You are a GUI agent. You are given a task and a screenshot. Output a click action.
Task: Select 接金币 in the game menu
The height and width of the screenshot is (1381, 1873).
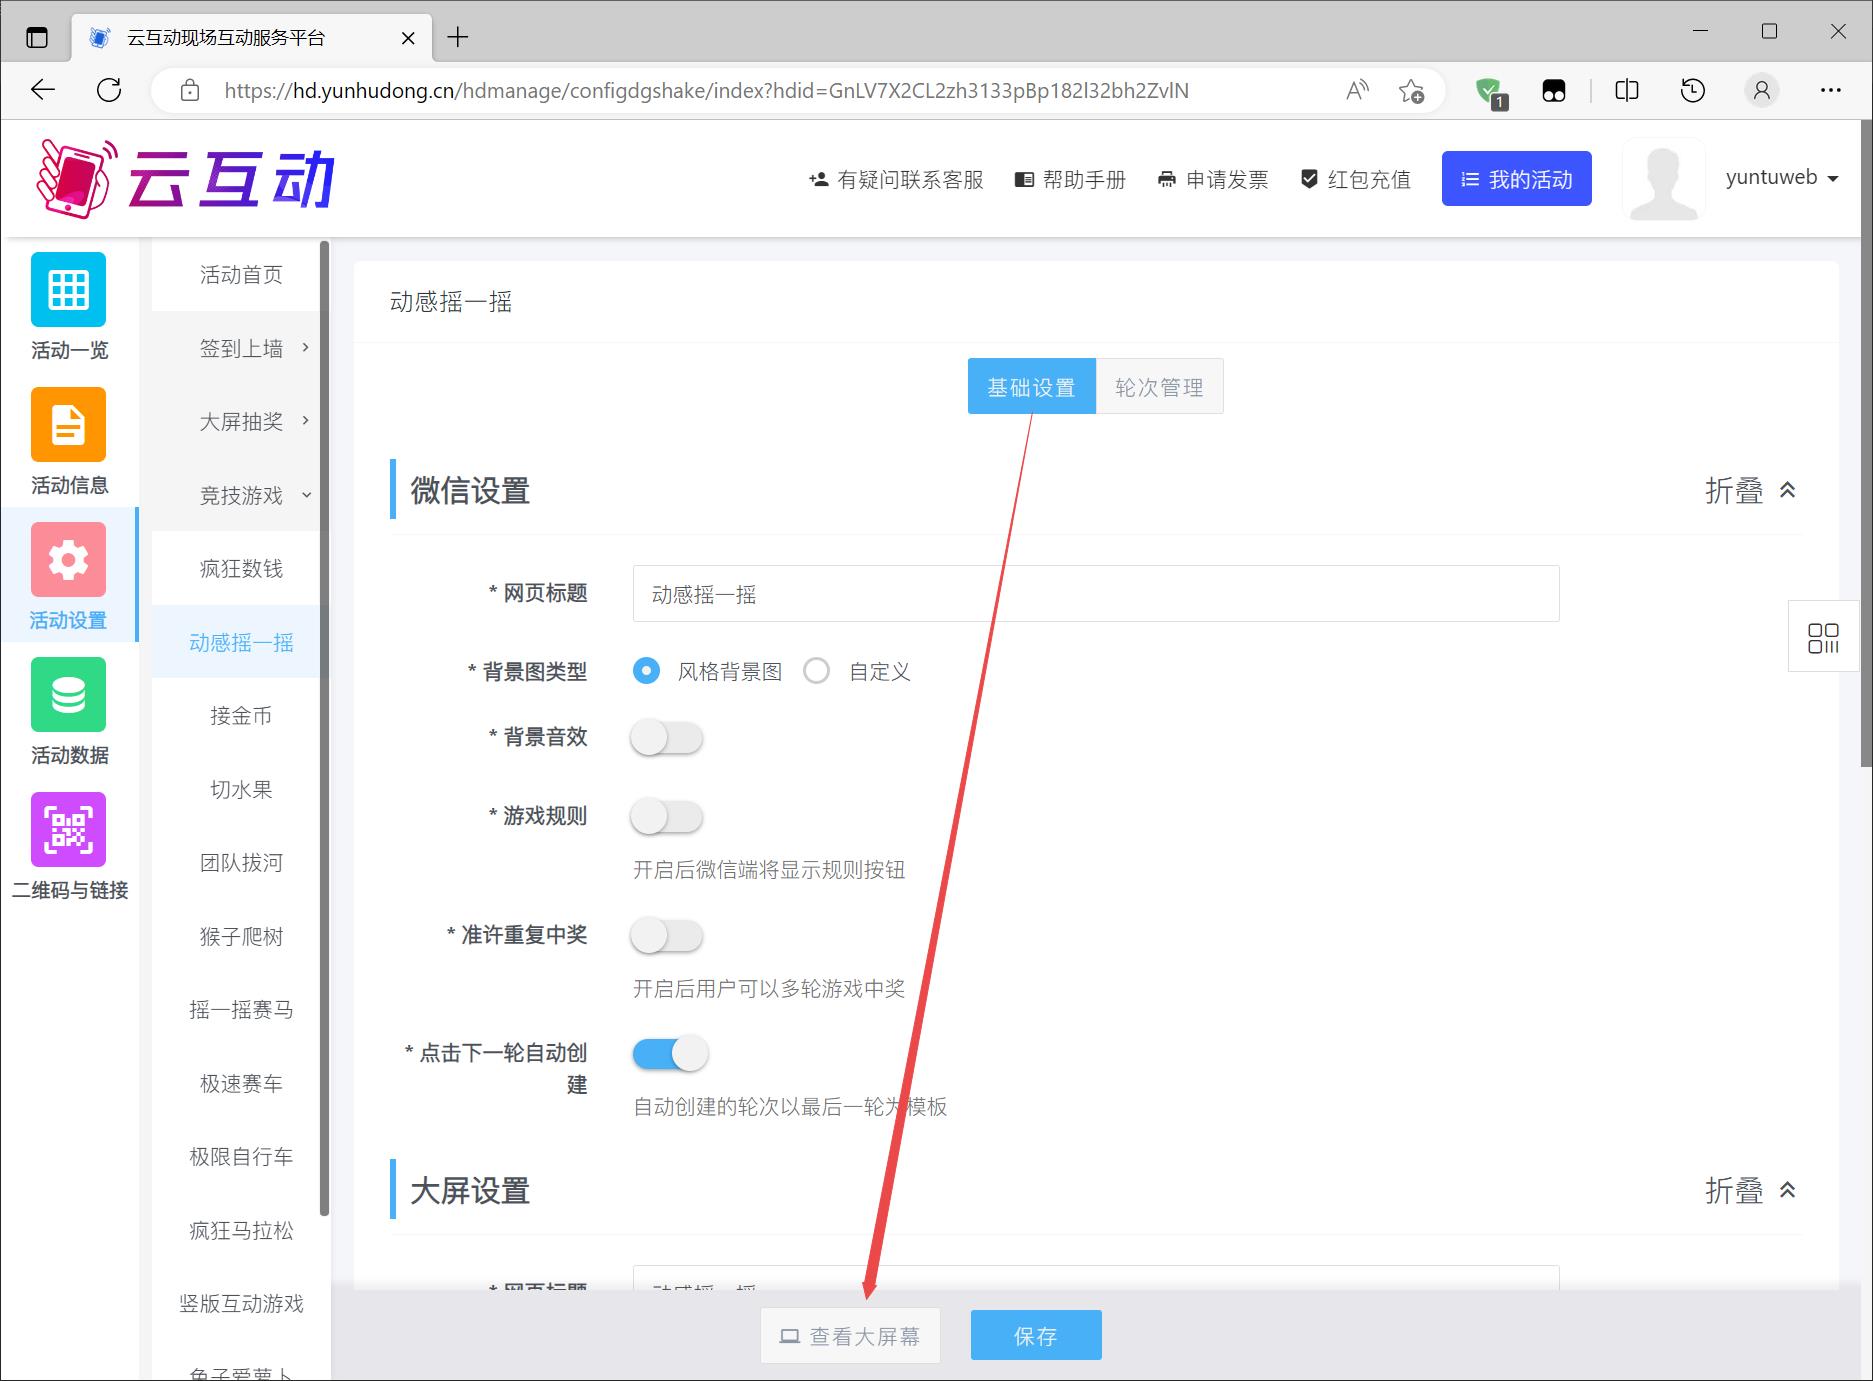pos(241,716)
